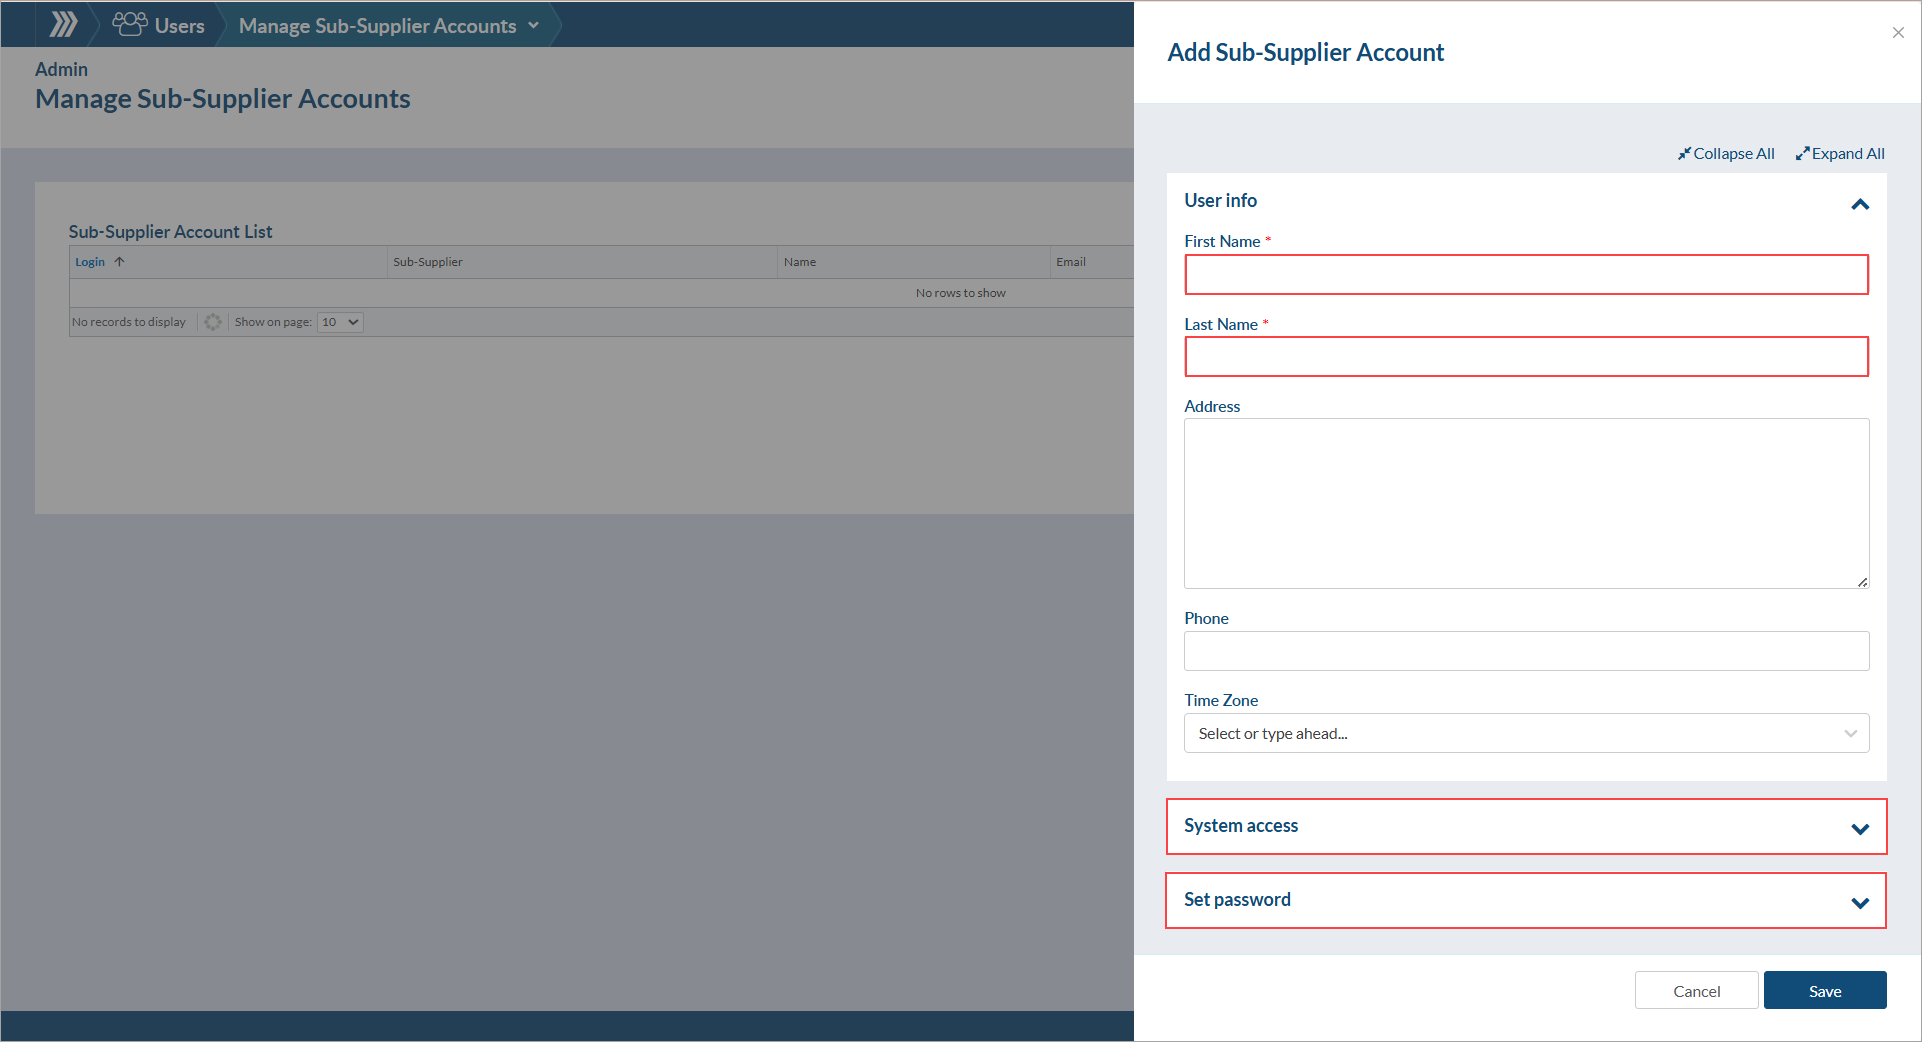Image resolution: width=1922 pixels, height=1042 pixels.
Task: Click into the Address text area
Action: pos(1526,503)
